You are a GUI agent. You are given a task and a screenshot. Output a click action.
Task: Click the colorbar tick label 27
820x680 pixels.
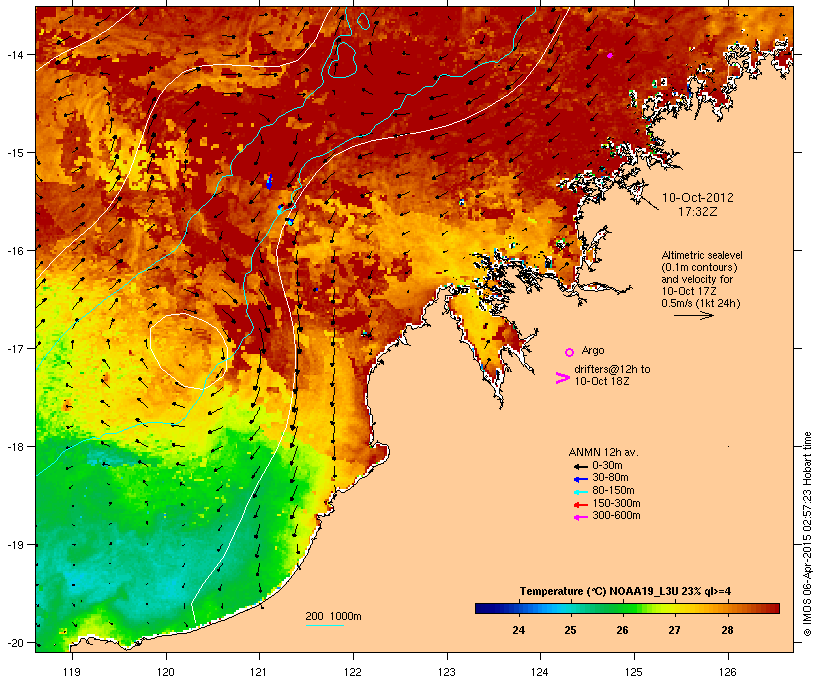click(x=674, y=630)
